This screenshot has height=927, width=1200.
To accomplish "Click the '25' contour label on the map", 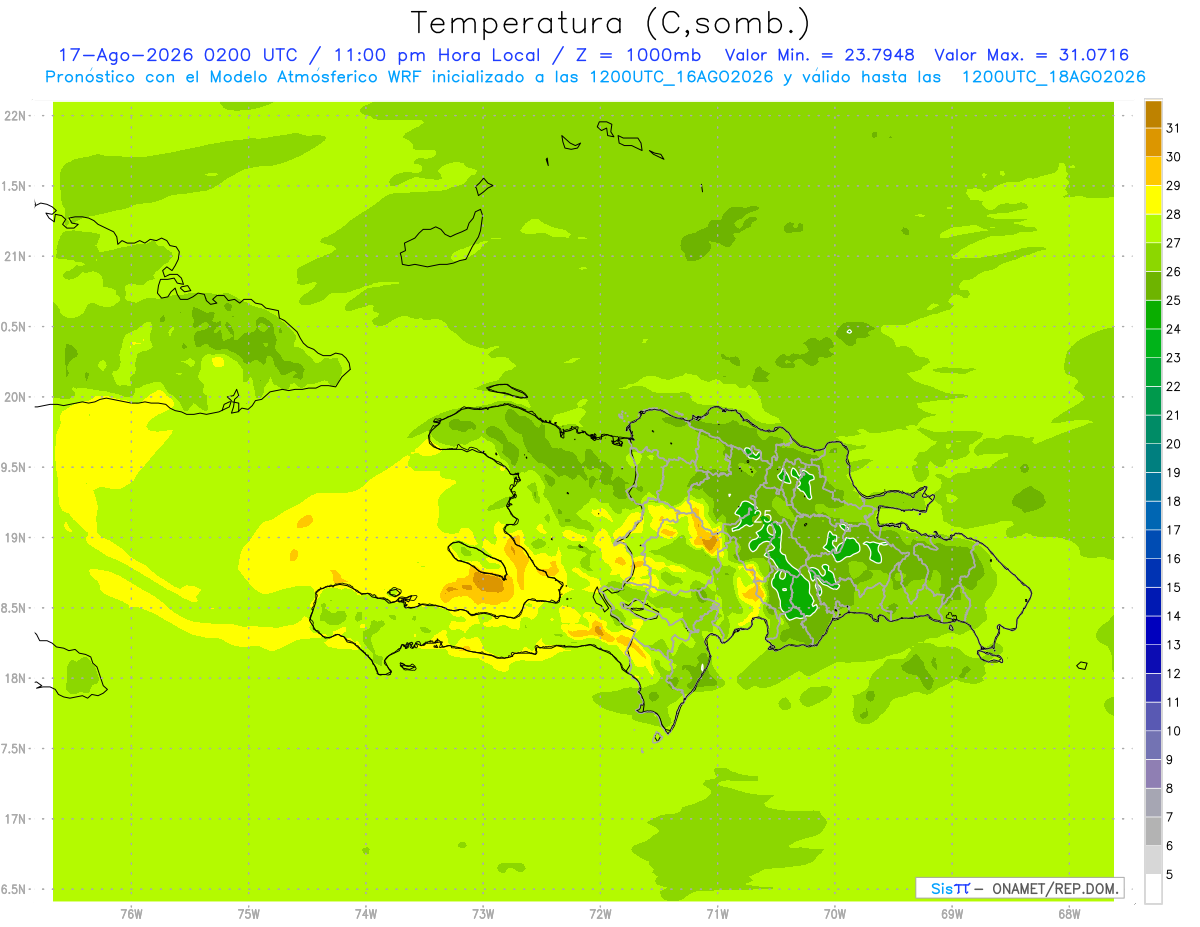I will tap(762, 517).
